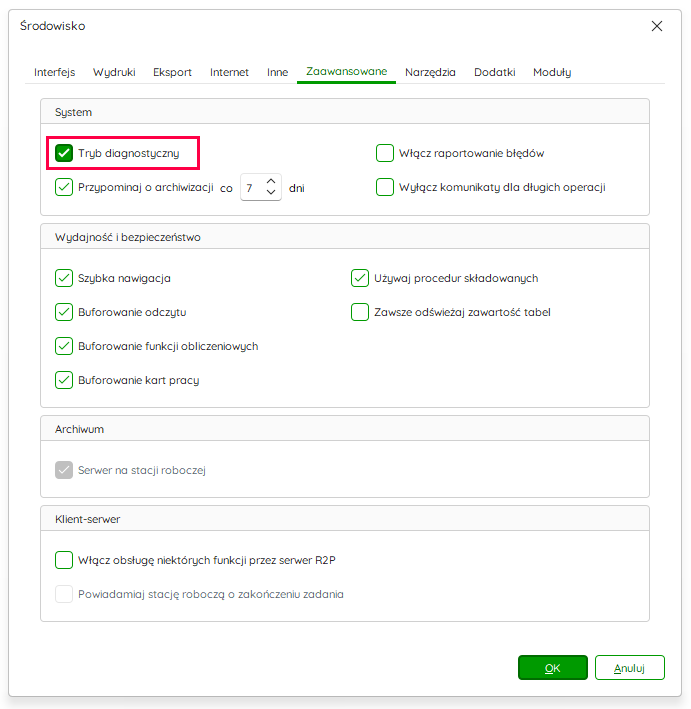
Task: Go to the Eksport tab
Action: point(172,72)
